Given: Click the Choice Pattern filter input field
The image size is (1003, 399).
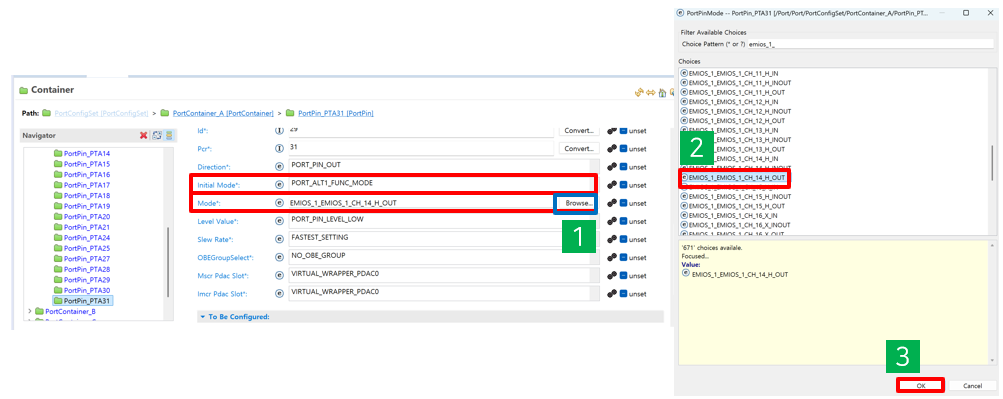Looking at the screenshot, I should point(870,44).
